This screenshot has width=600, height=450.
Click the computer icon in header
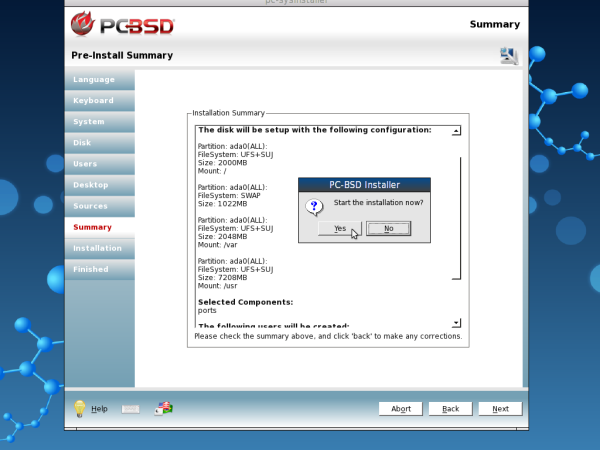[509, 56]
